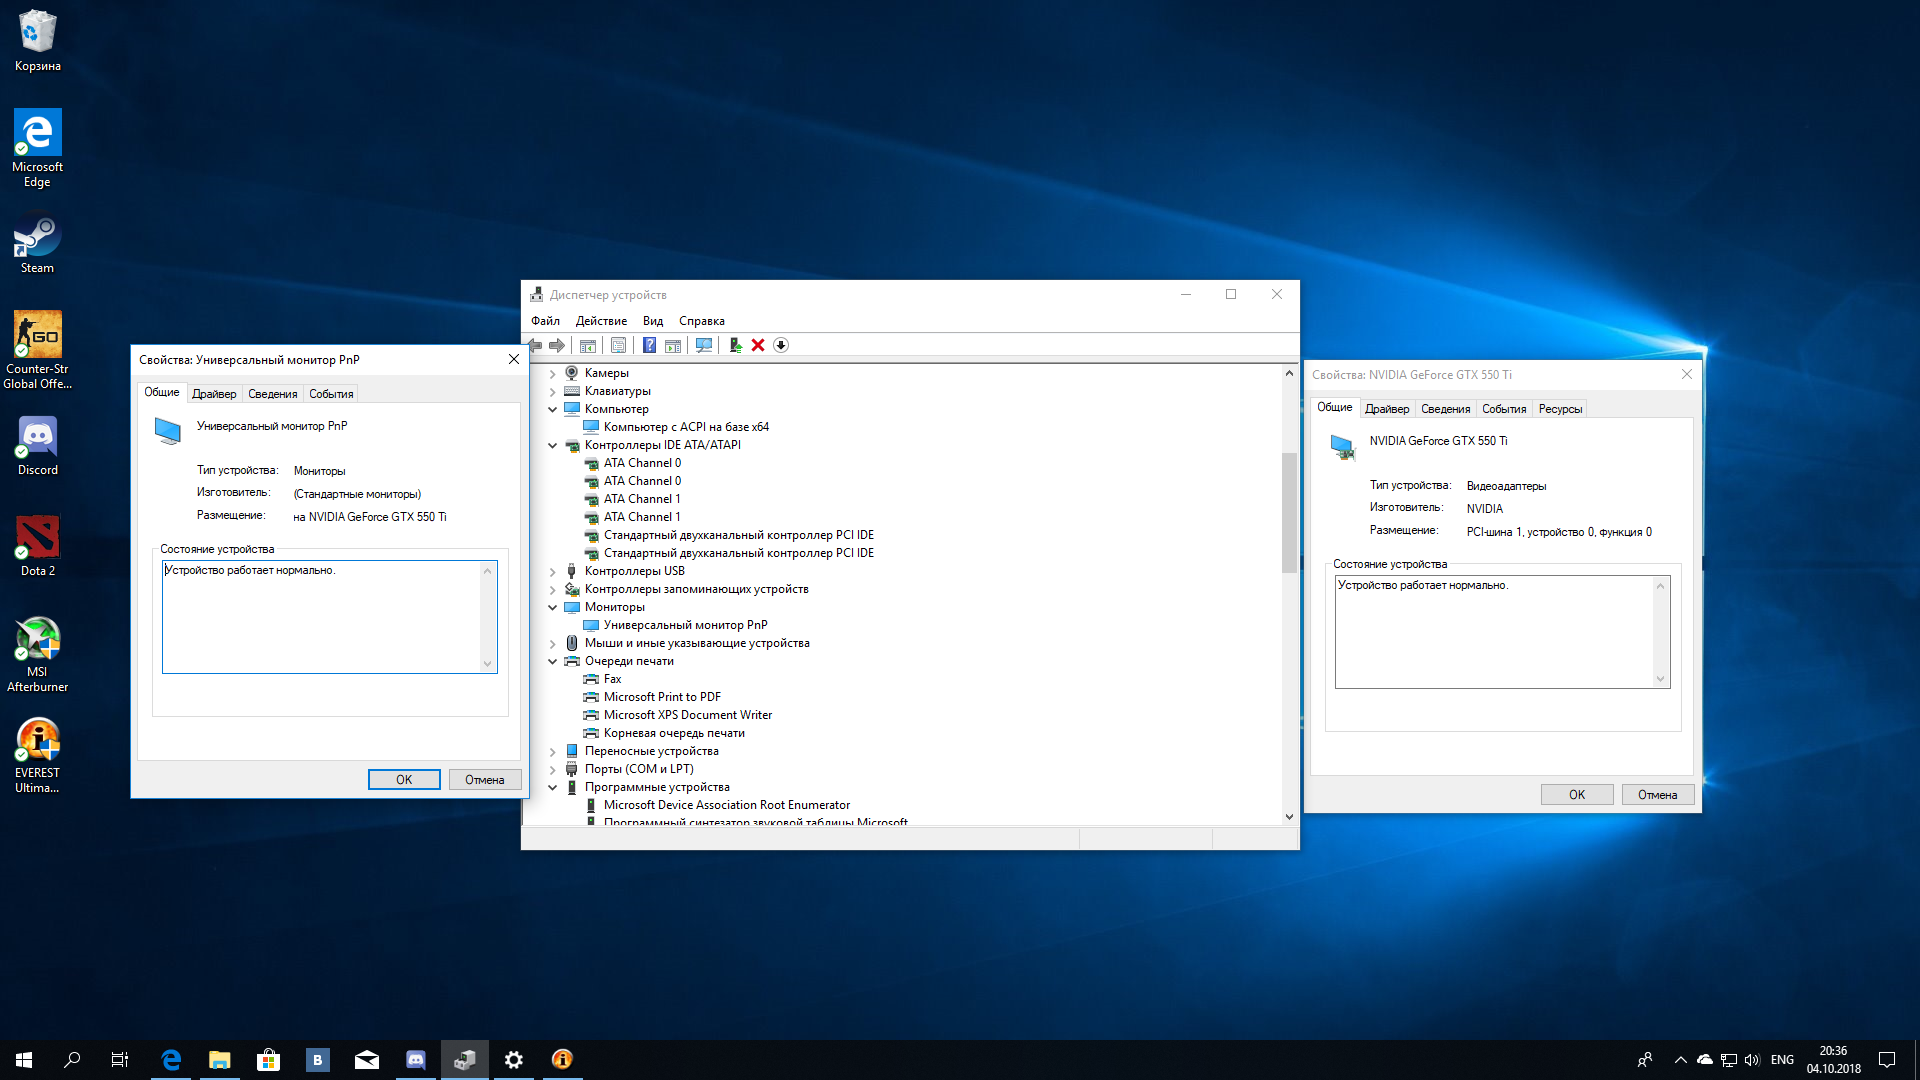Open MSI Afterburner from desktop
The height and width of the screenshot is (1080, 1920).
(x=36, y=647)
